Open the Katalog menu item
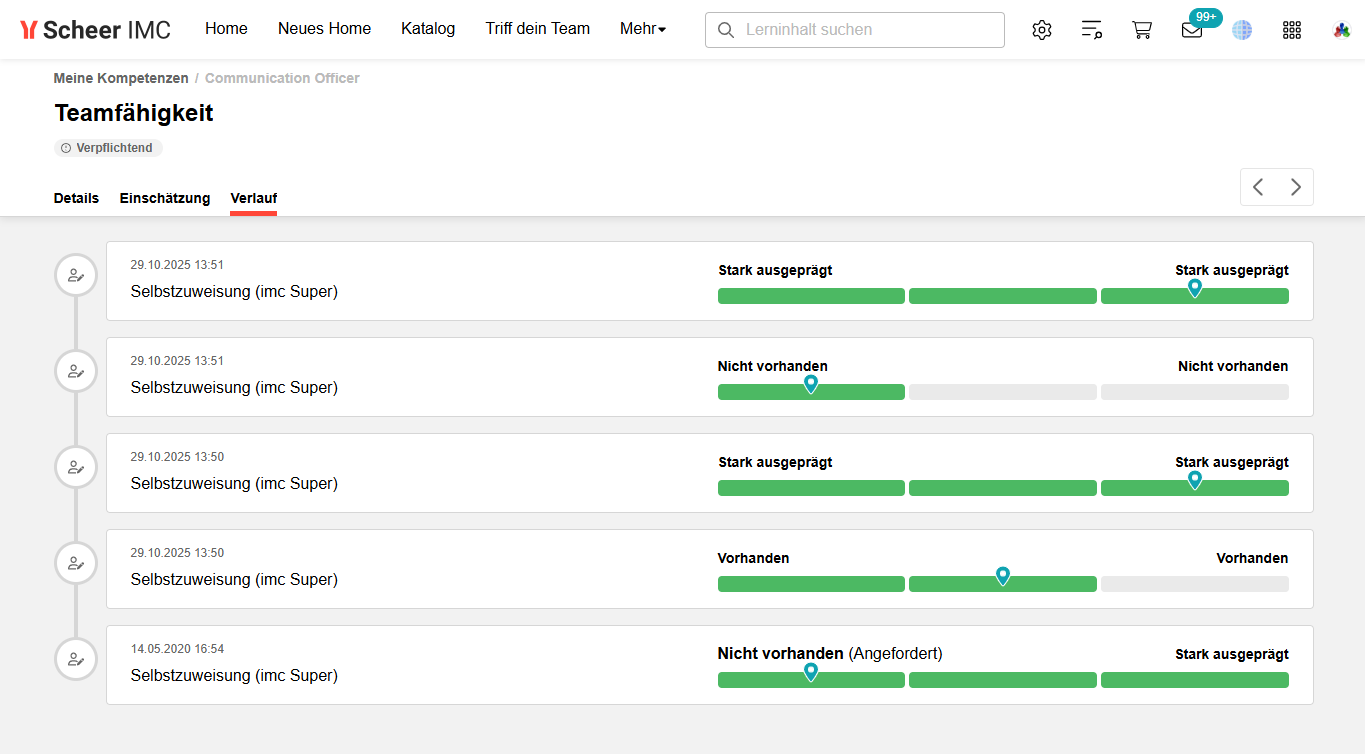The image size is (1365, 754). pyautogui.click(x=428, y=29)
